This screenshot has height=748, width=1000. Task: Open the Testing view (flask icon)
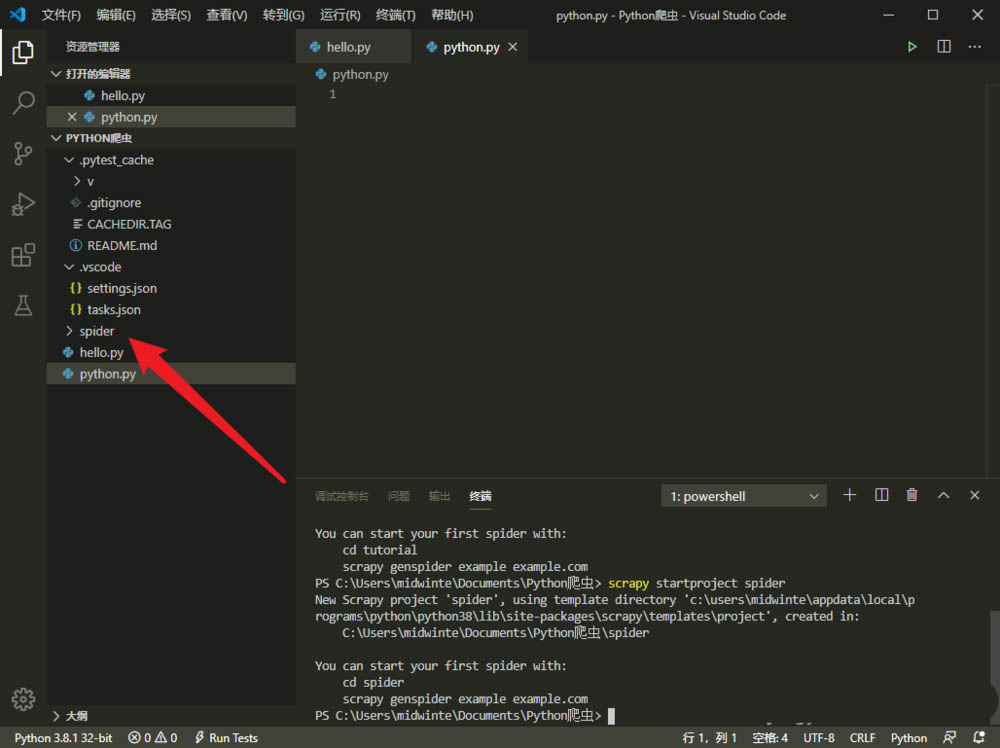[x=23, y=305]
